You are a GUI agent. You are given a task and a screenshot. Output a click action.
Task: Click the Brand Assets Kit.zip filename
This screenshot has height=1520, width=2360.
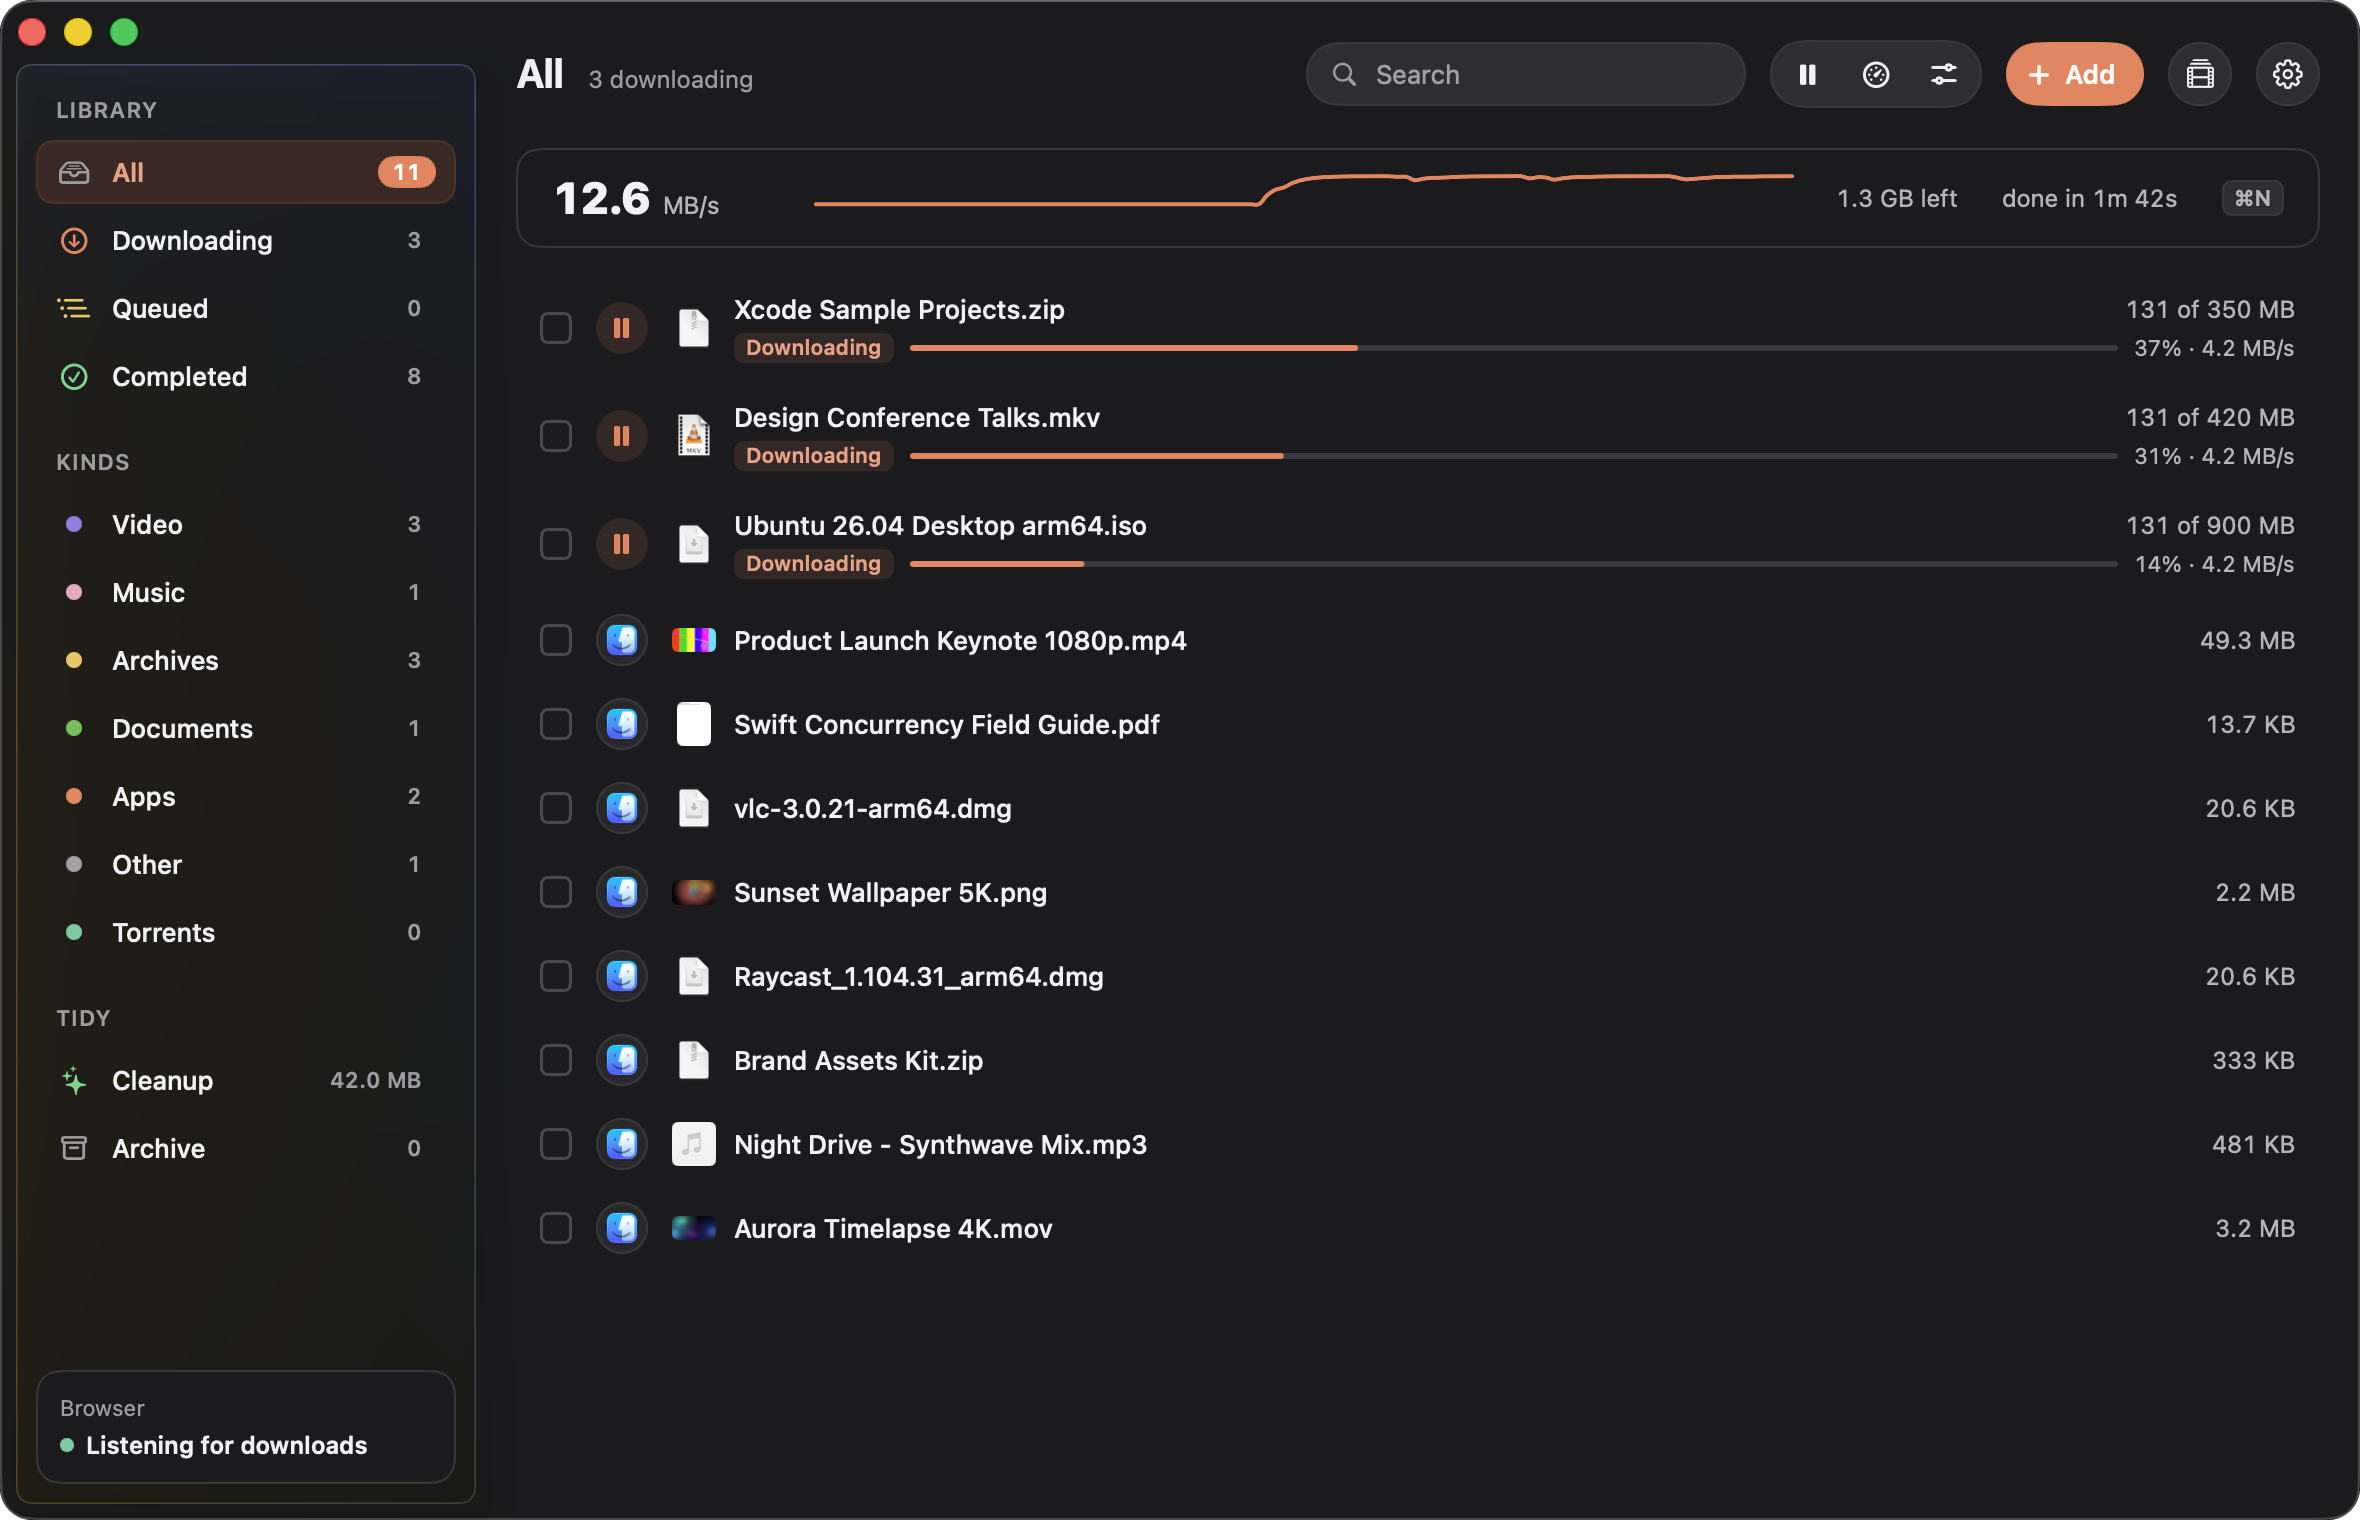click(x=858, y=1060)
